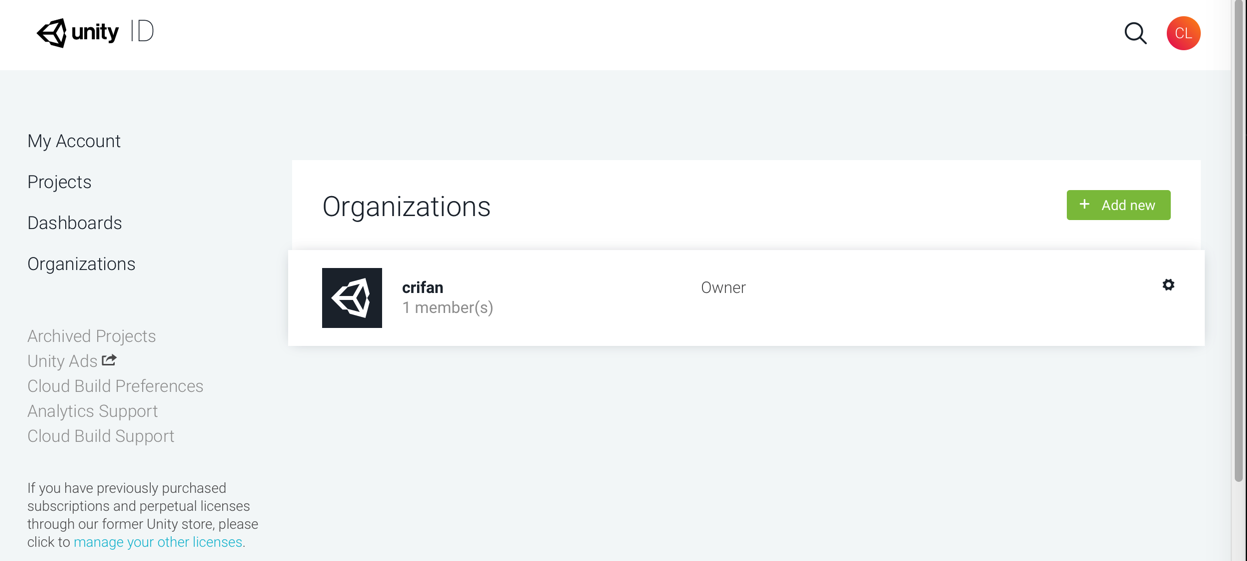Open the Projects section
Image resolution: width=1247 pixels, height=561 pixels.
[59, 182]
